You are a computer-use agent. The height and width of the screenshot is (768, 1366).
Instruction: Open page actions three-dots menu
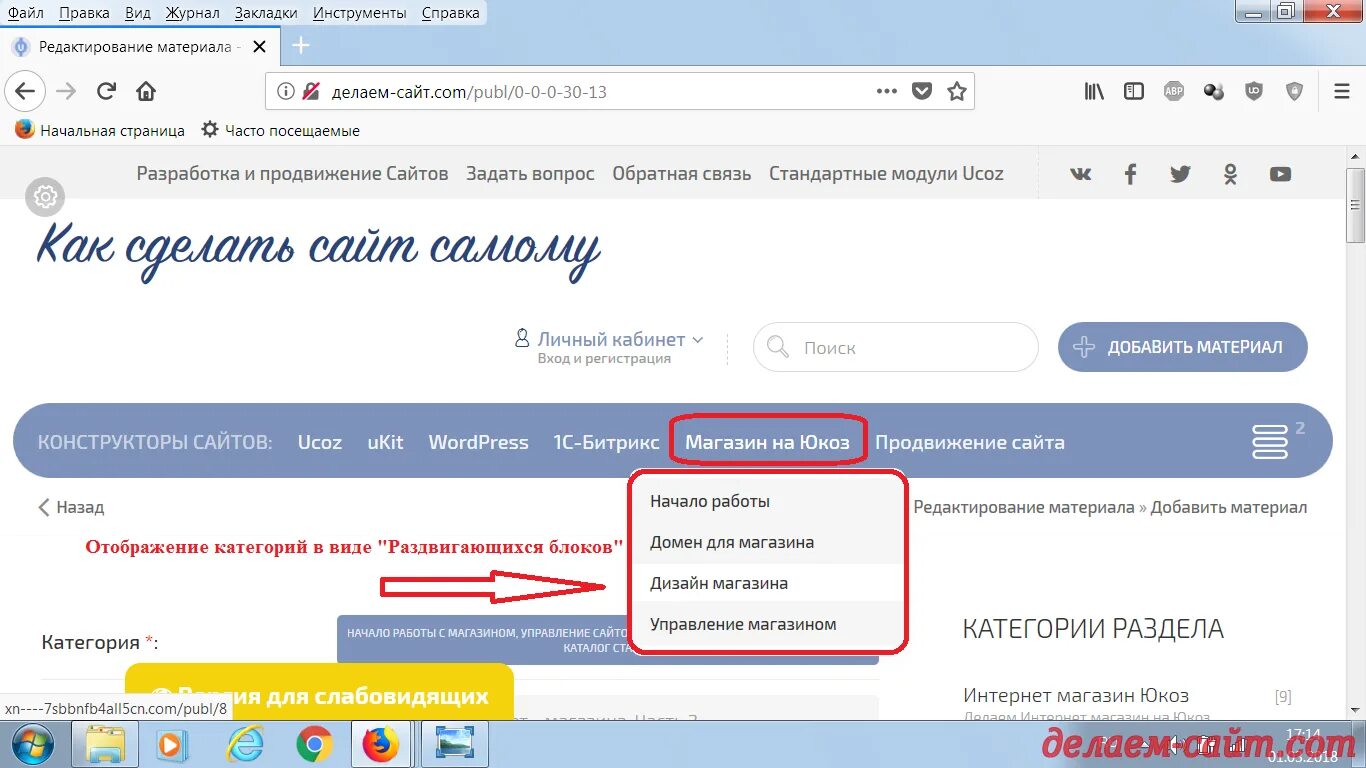tap(887, 91)
